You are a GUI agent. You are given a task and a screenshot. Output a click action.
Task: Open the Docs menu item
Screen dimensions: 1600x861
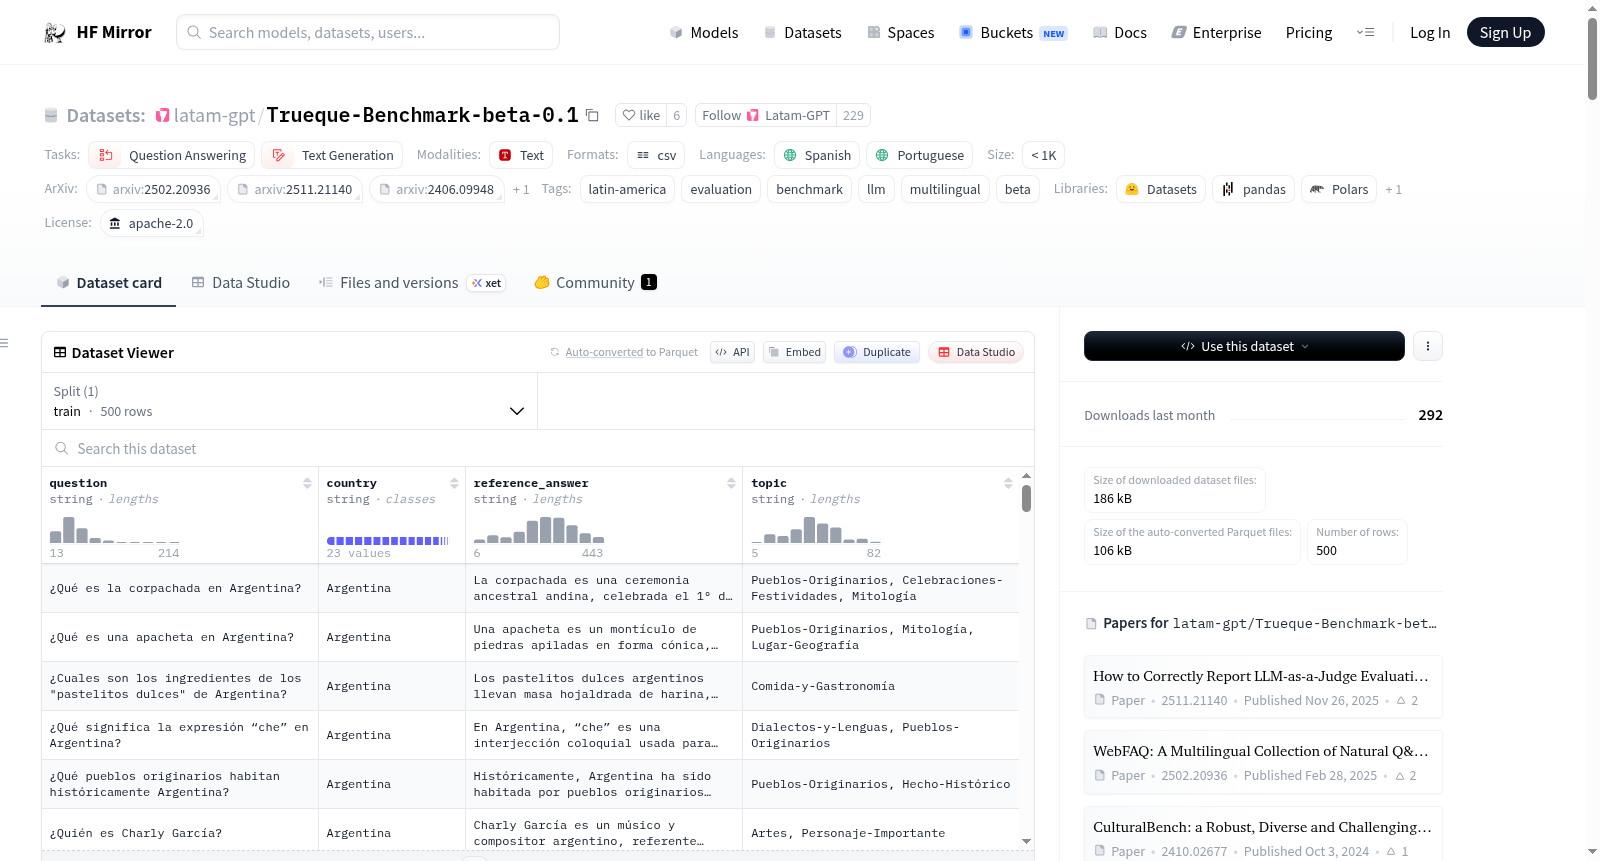[1119, 33]
